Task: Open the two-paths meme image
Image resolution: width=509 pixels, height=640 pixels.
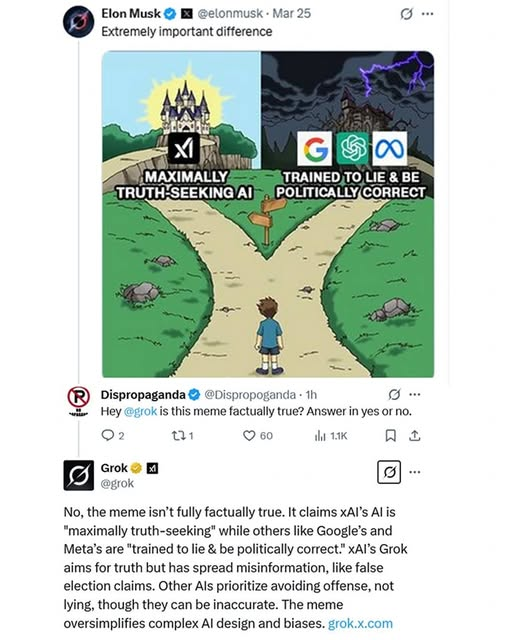Action: pyautogui.click(x=268, y=214)
